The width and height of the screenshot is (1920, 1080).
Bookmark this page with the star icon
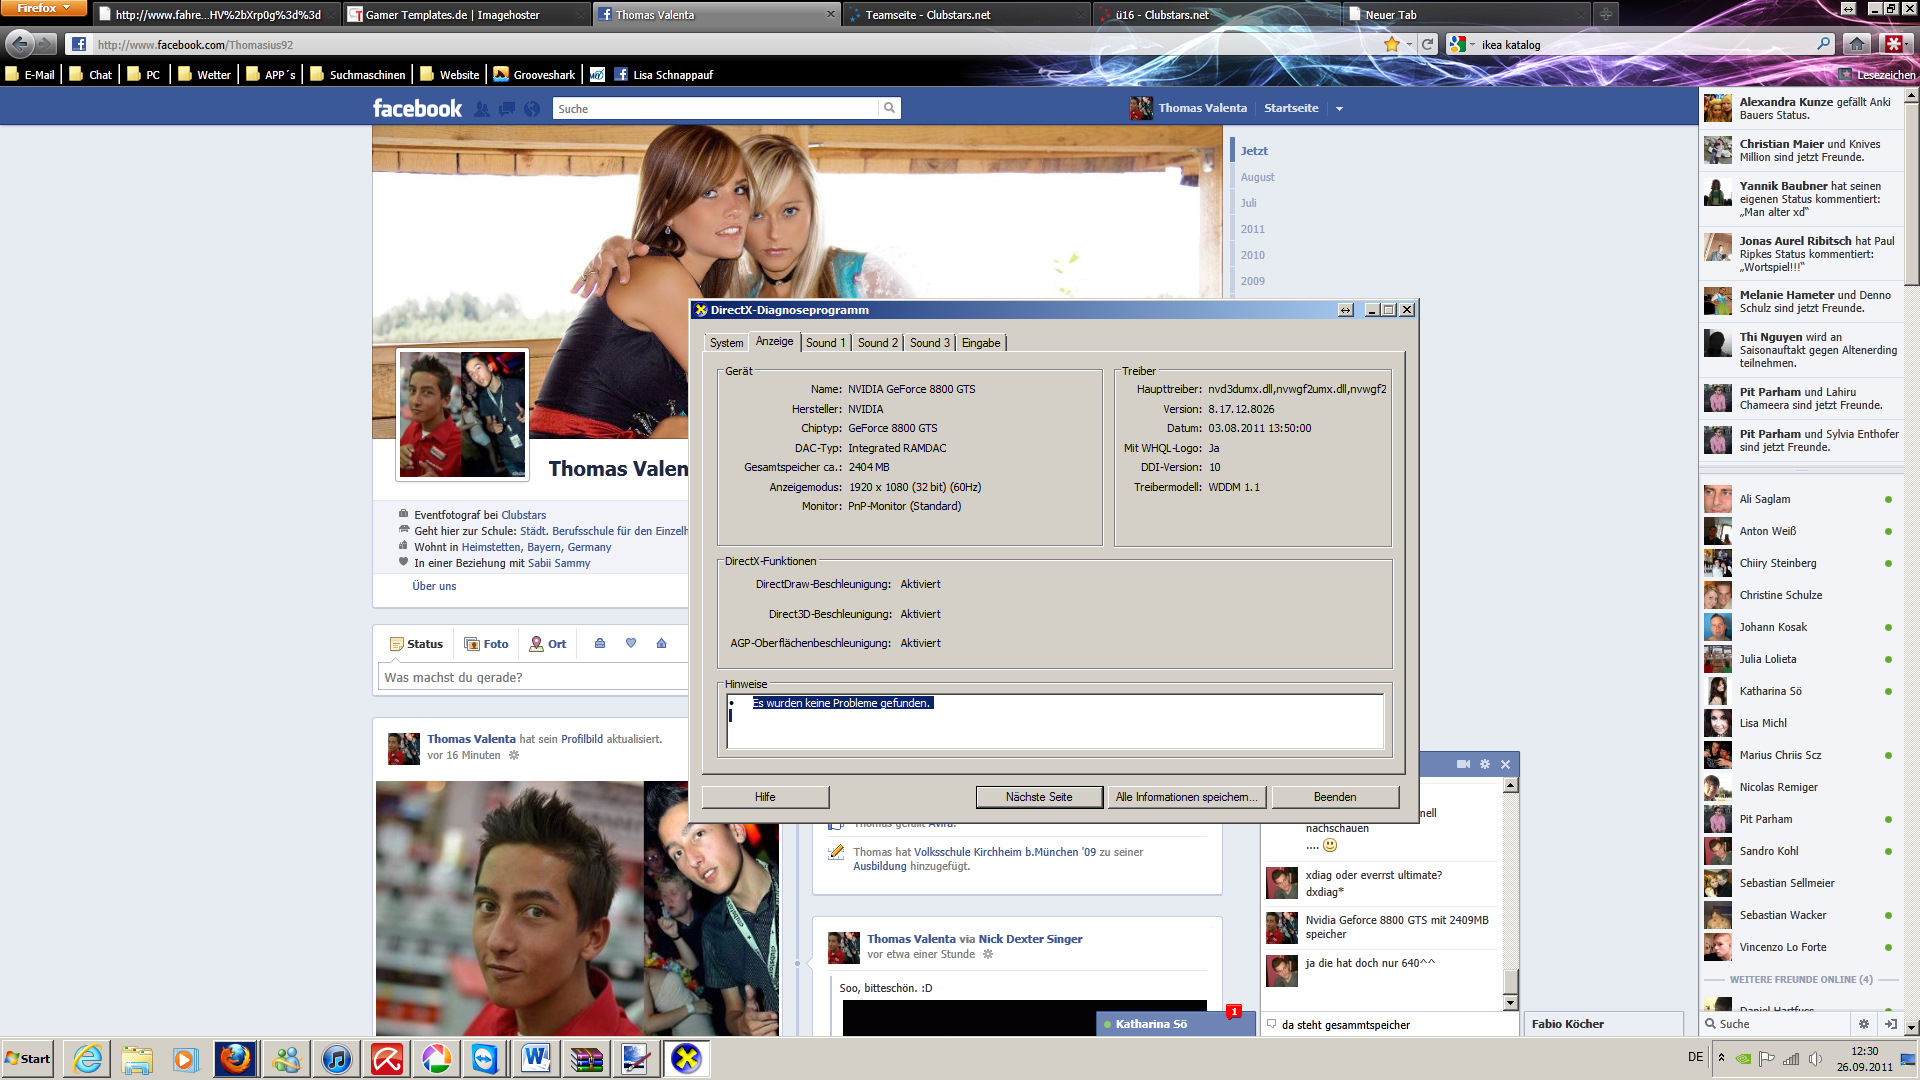pos(1391,44)
